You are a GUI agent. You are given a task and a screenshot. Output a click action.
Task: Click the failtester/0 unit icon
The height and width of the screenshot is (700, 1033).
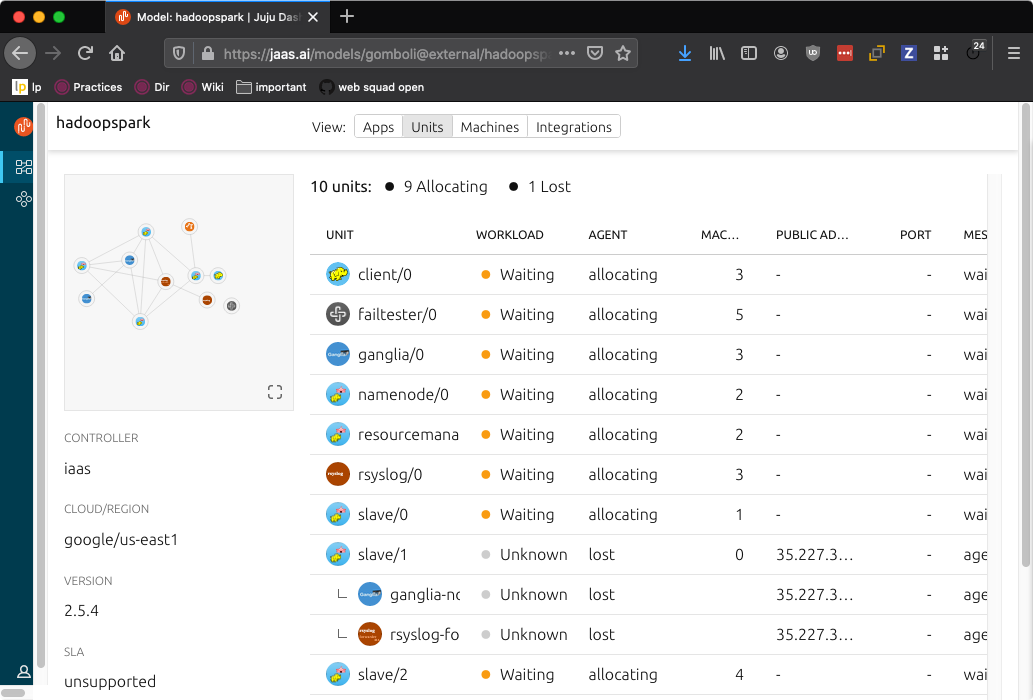337,314
